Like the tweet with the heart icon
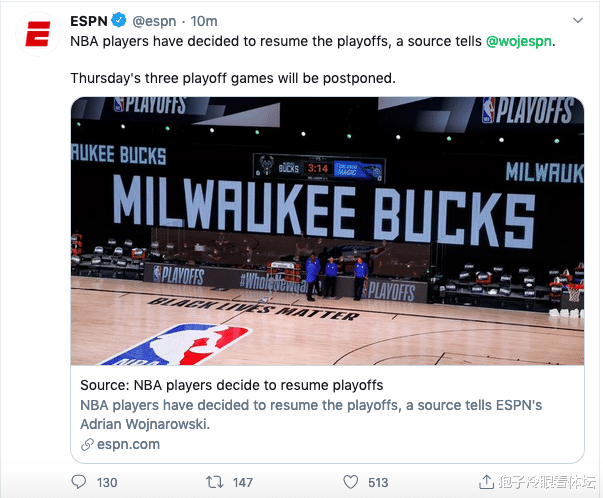603x498 pixels. pos(349,482)
